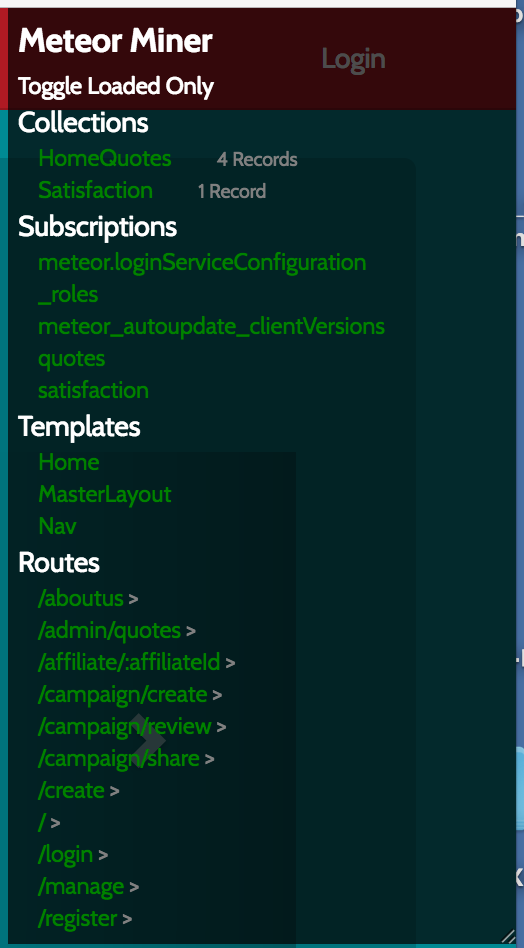Expand the /manage route arrow
The height and width of the screenshot is (948, 524).
click(x=134, y=888)
